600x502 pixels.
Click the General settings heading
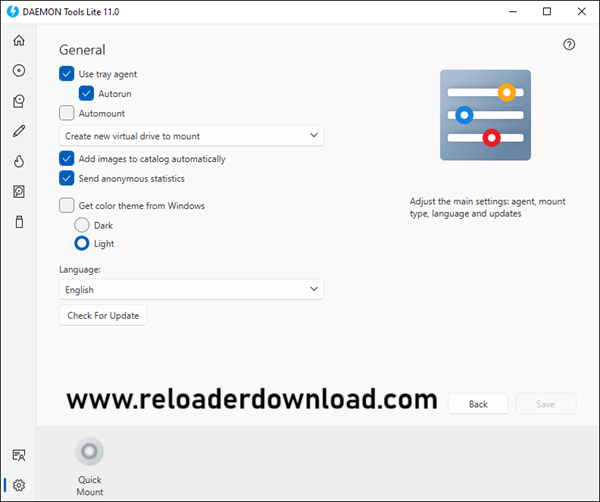(x=82, y=50)
